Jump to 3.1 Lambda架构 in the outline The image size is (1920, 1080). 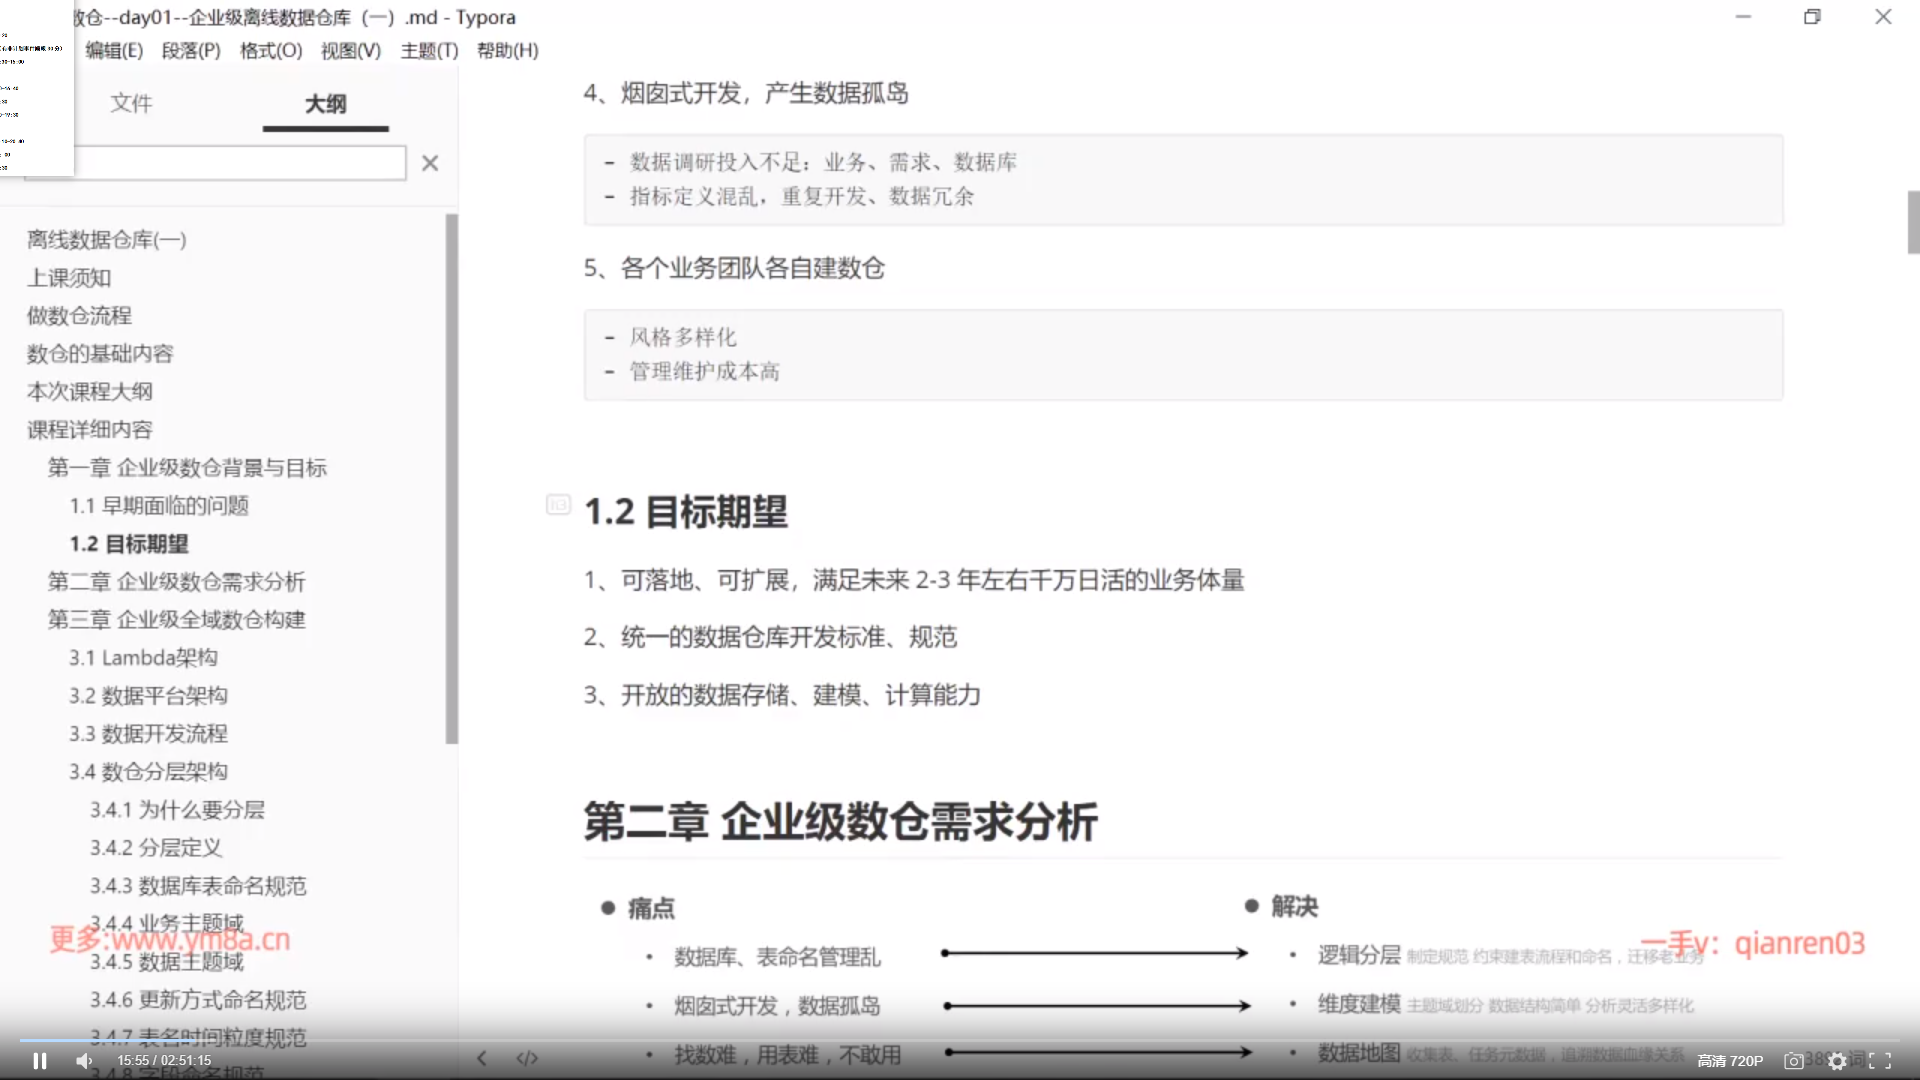click(143, 657)
